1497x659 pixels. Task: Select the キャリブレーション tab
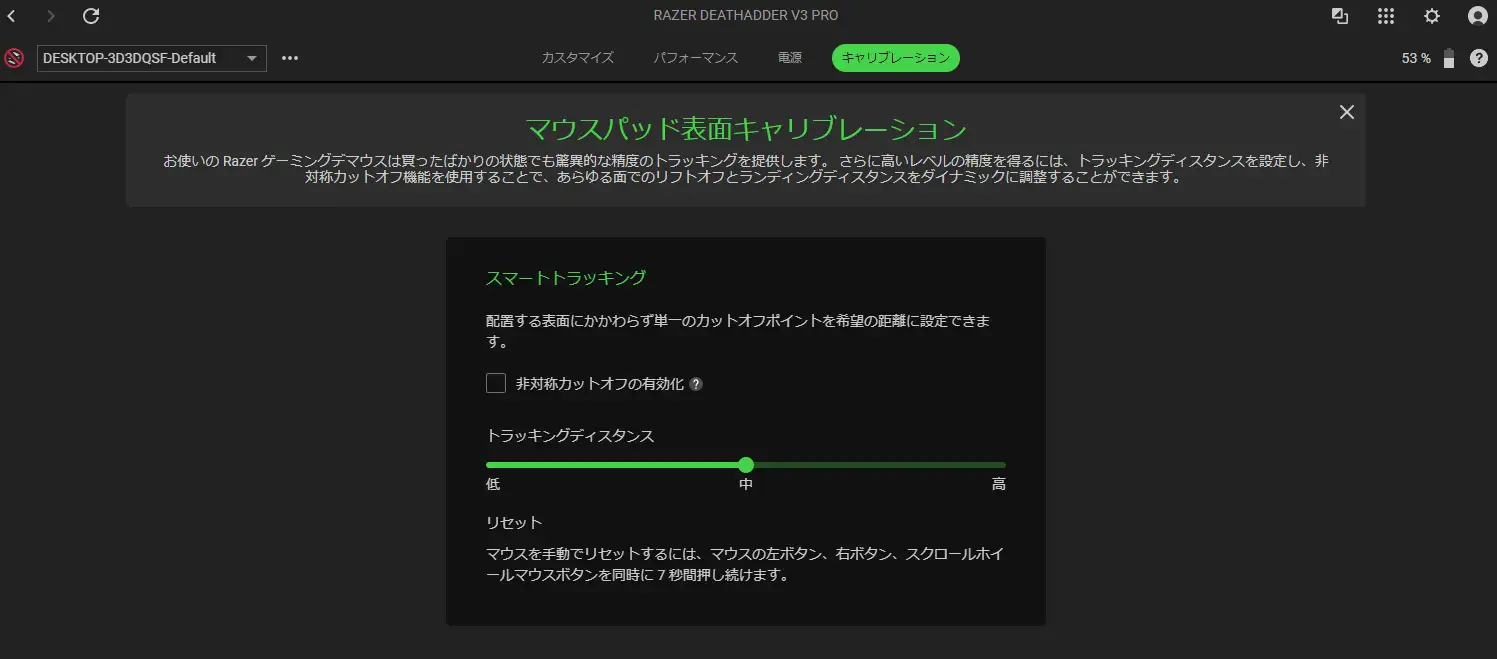(x=896, y=58)
